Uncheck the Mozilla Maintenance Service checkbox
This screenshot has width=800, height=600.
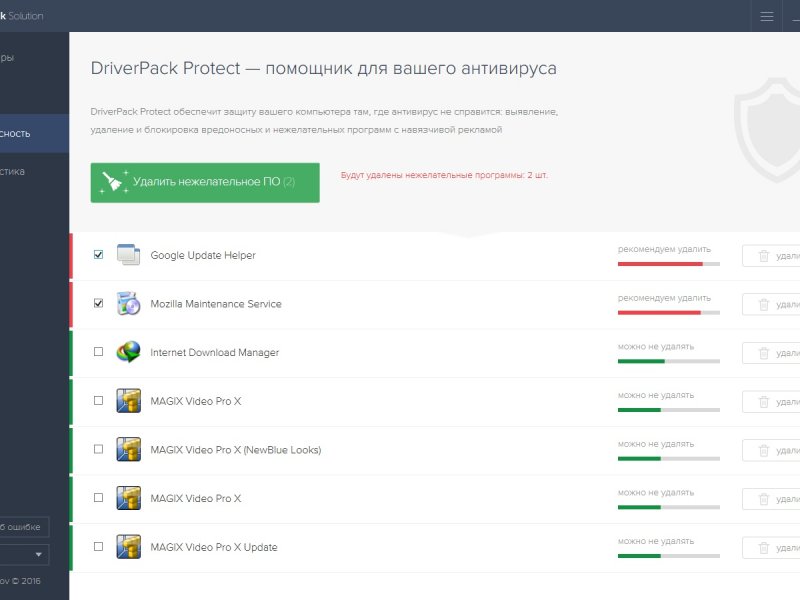98,303
